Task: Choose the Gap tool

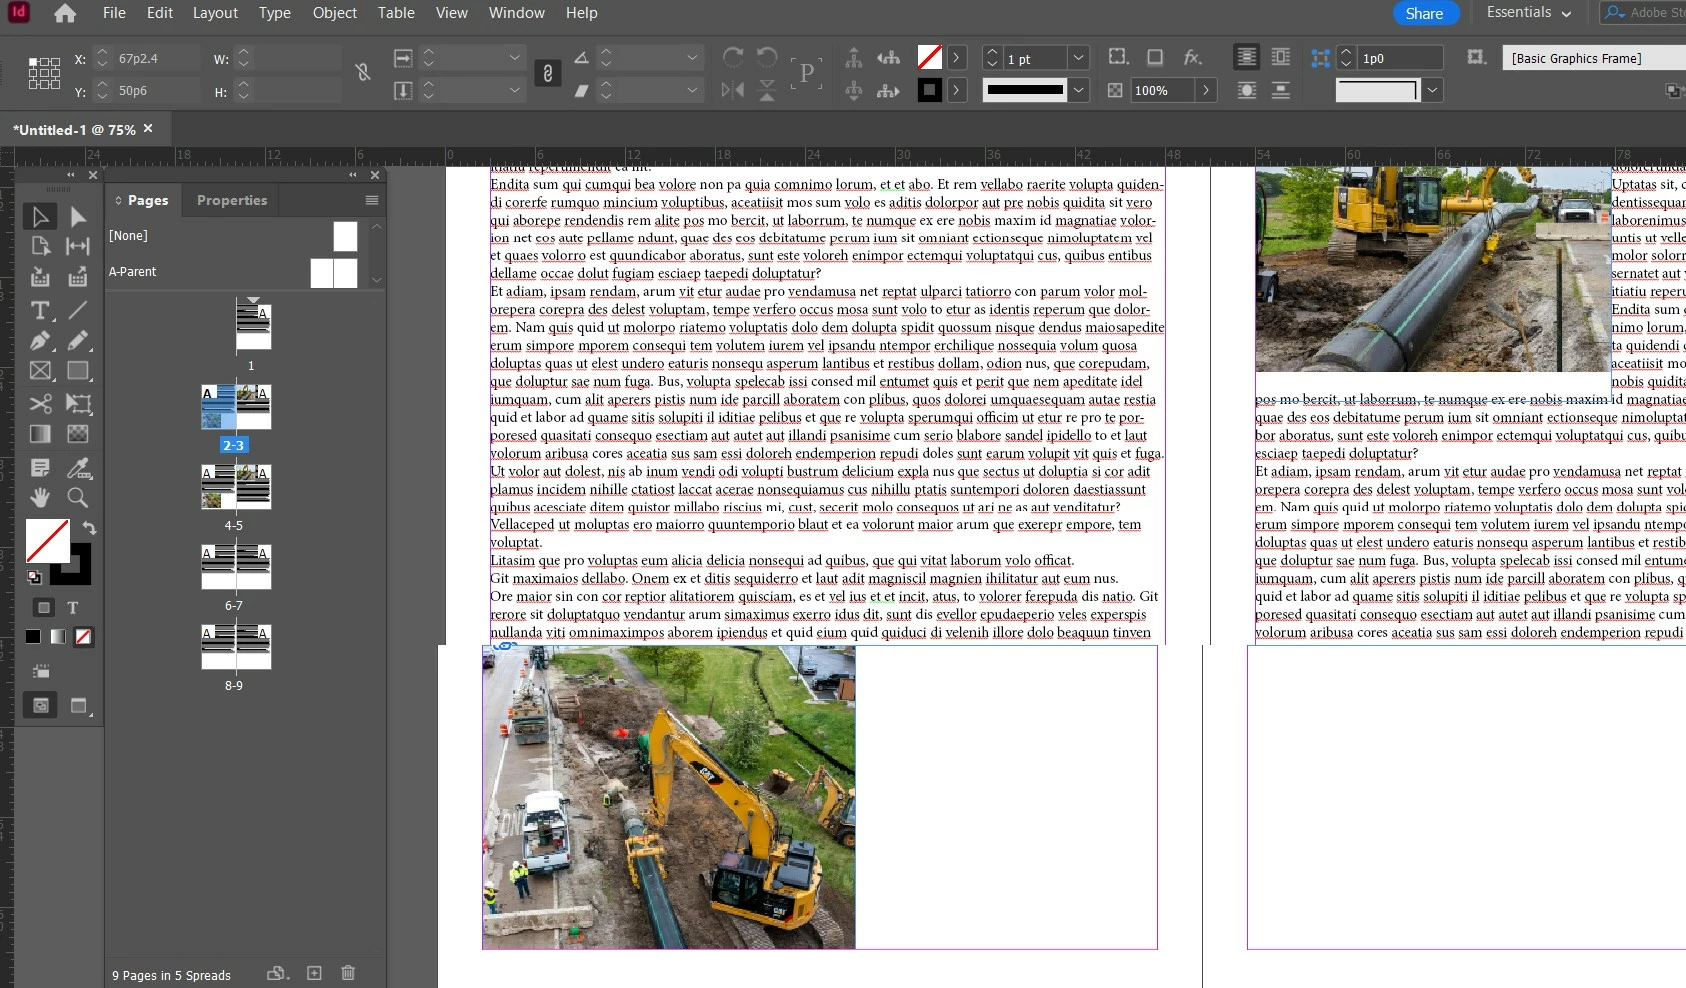Action: (78, 246)
